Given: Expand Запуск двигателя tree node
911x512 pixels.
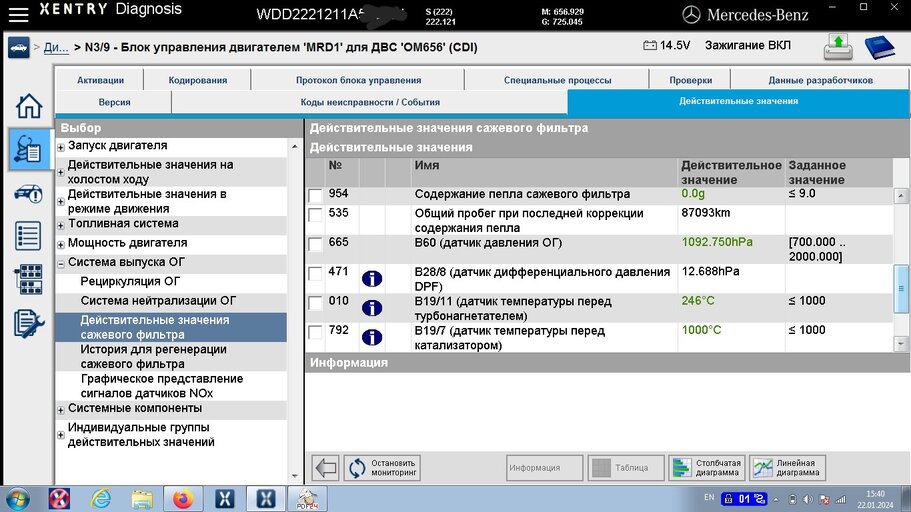Looking at the screenshot, I should (60, 148).
